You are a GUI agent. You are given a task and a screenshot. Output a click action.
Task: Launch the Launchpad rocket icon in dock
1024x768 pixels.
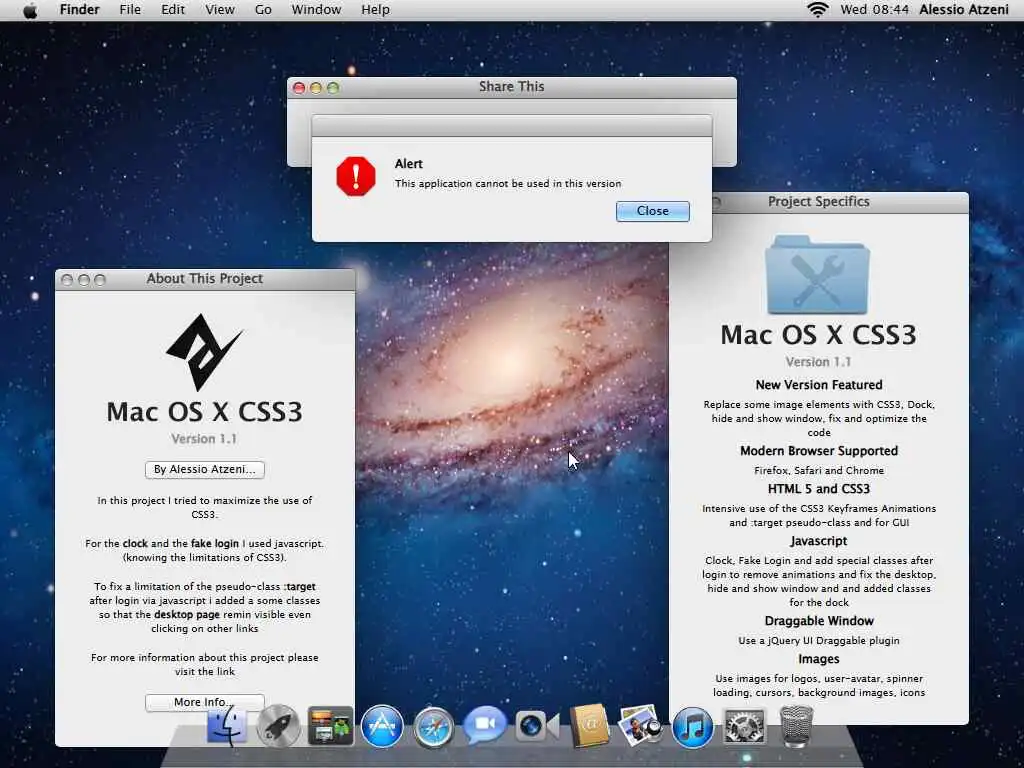(x=278, y=726)
